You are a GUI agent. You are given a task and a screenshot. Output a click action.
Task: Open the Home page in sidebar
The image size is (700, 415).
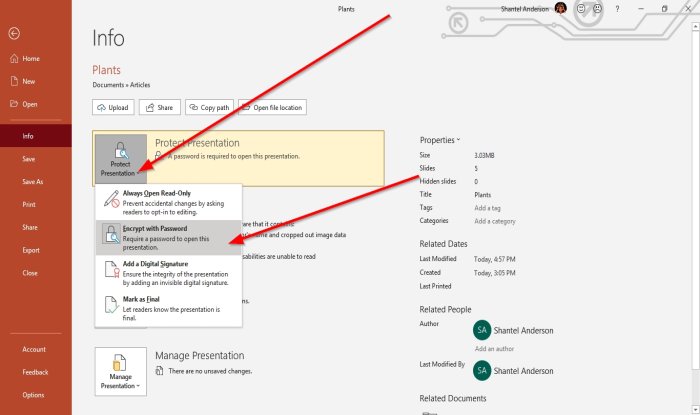(x=36, y=58)
